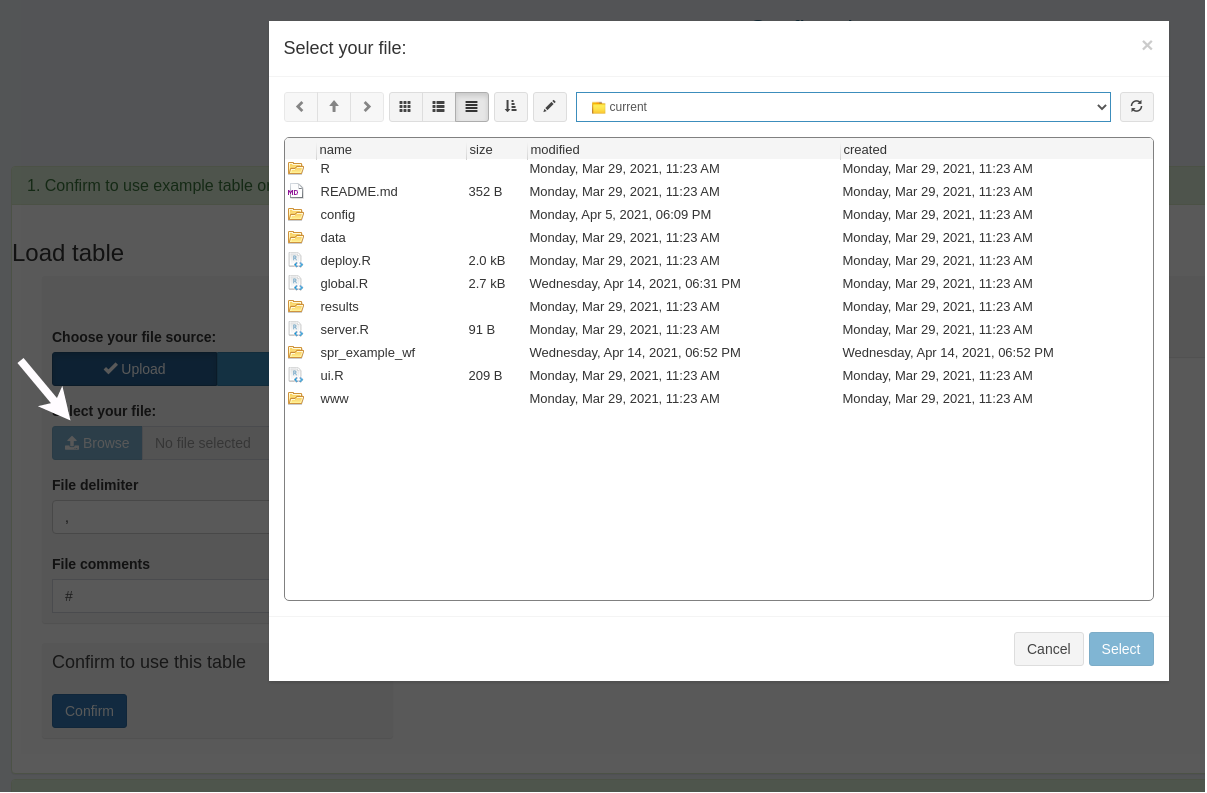This screenshot has width=1207, height=793.
Task: Go forward with the right arrow button
Action: coord(367,107)
